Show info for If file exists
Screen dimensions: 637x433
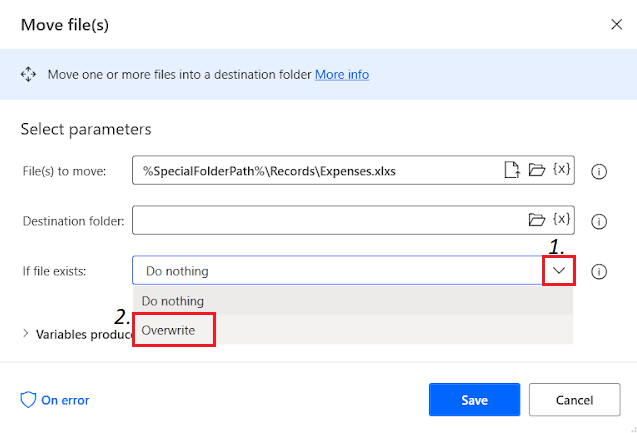coord(600,271)
